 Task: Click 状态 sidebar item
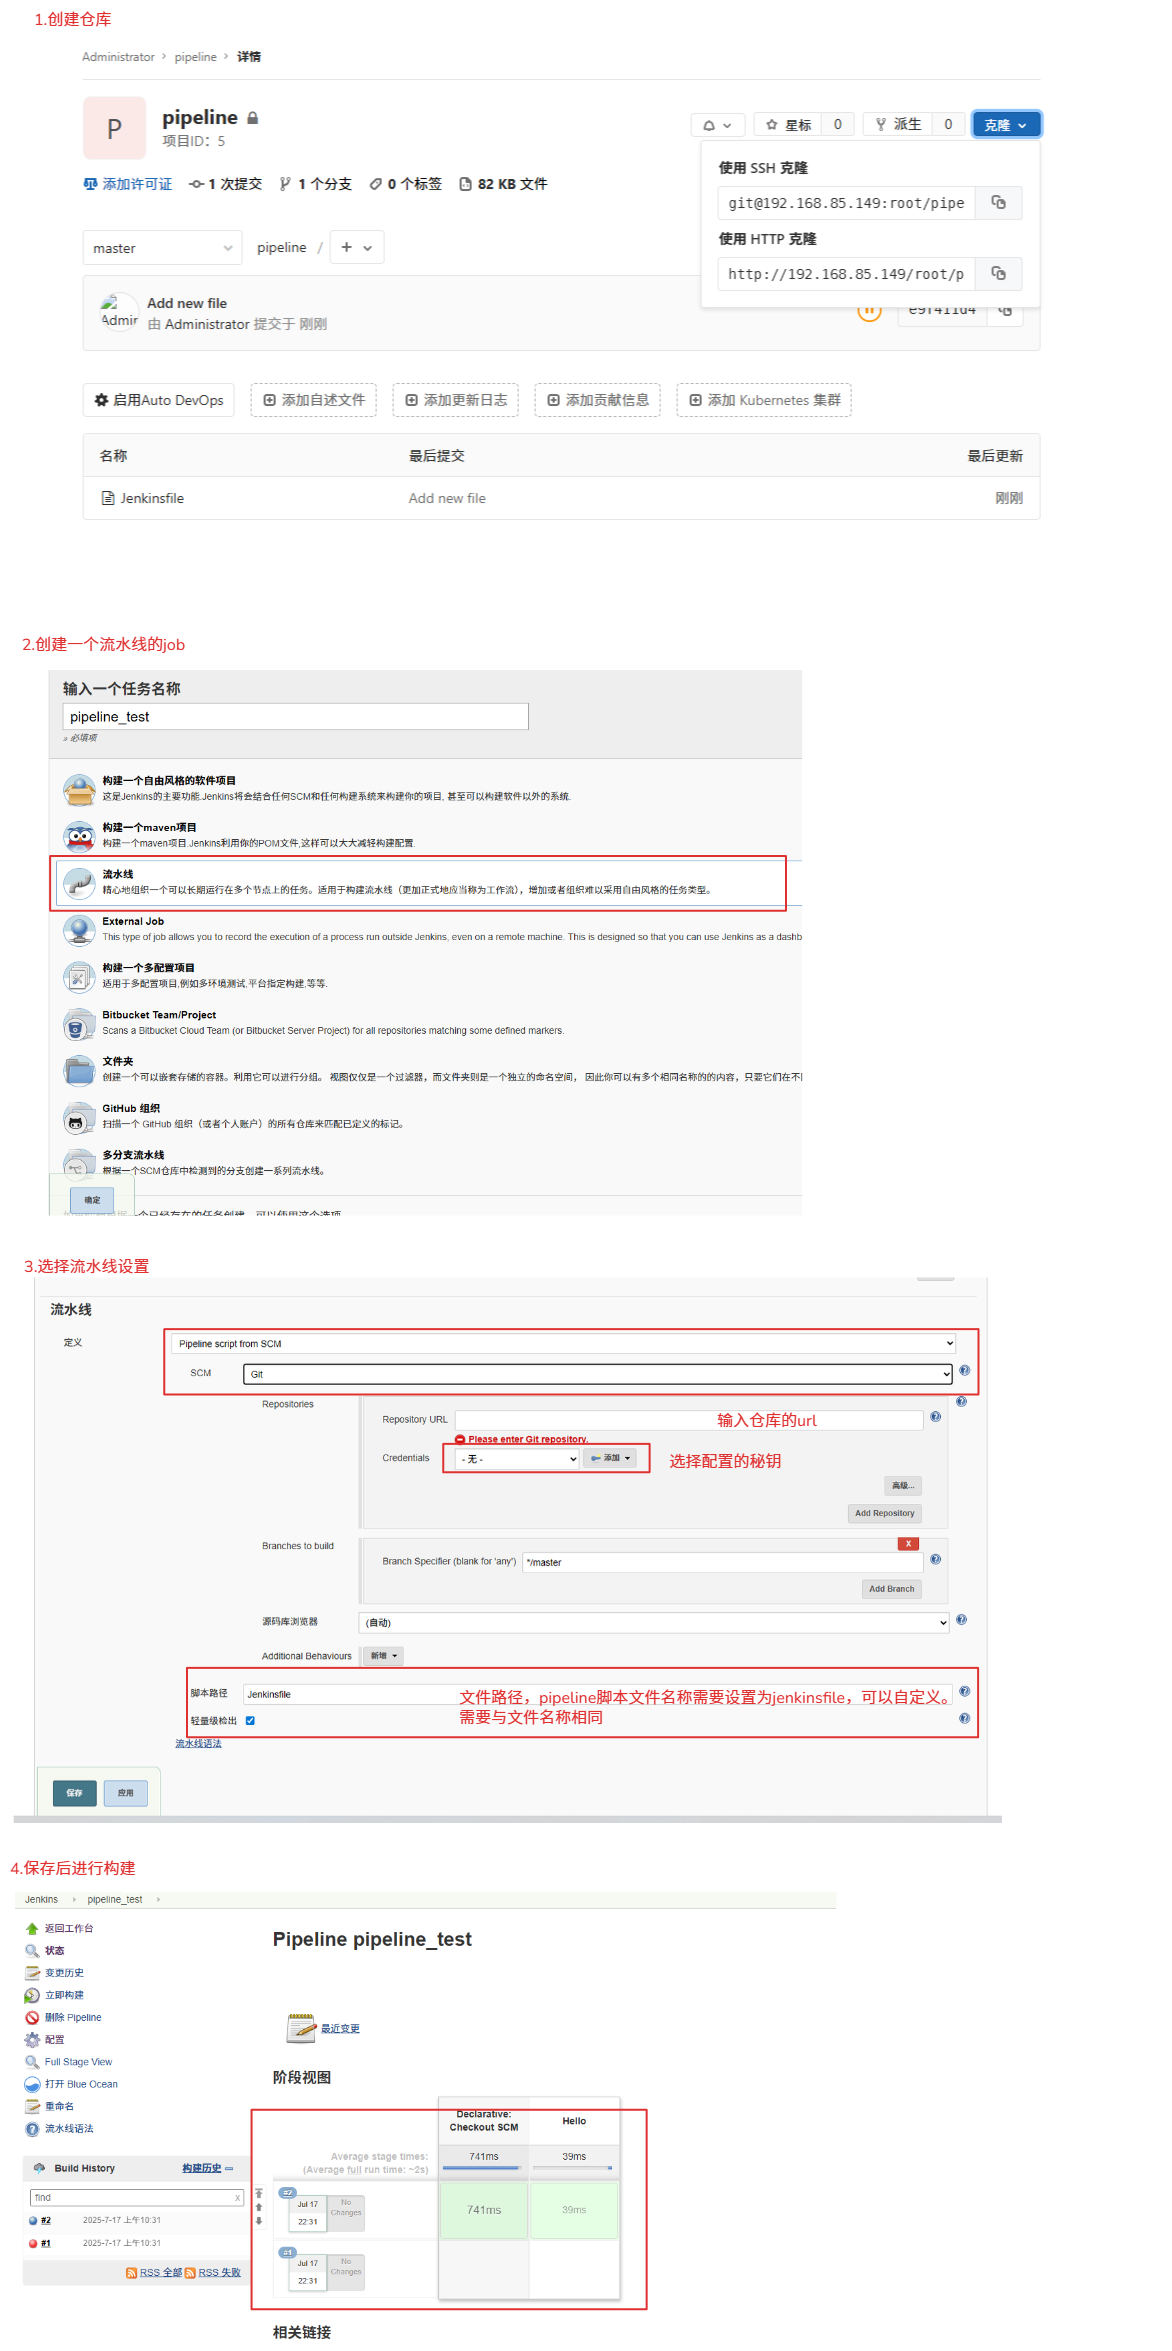[x=54, y=1950]
